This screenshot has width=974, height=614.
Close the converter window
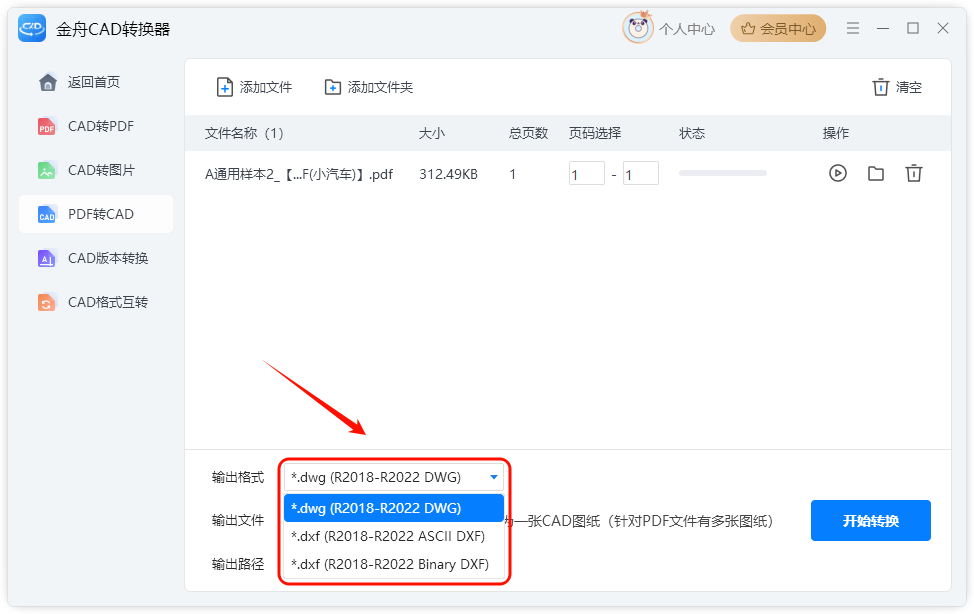pyautogui.click(x=943, y=28)
